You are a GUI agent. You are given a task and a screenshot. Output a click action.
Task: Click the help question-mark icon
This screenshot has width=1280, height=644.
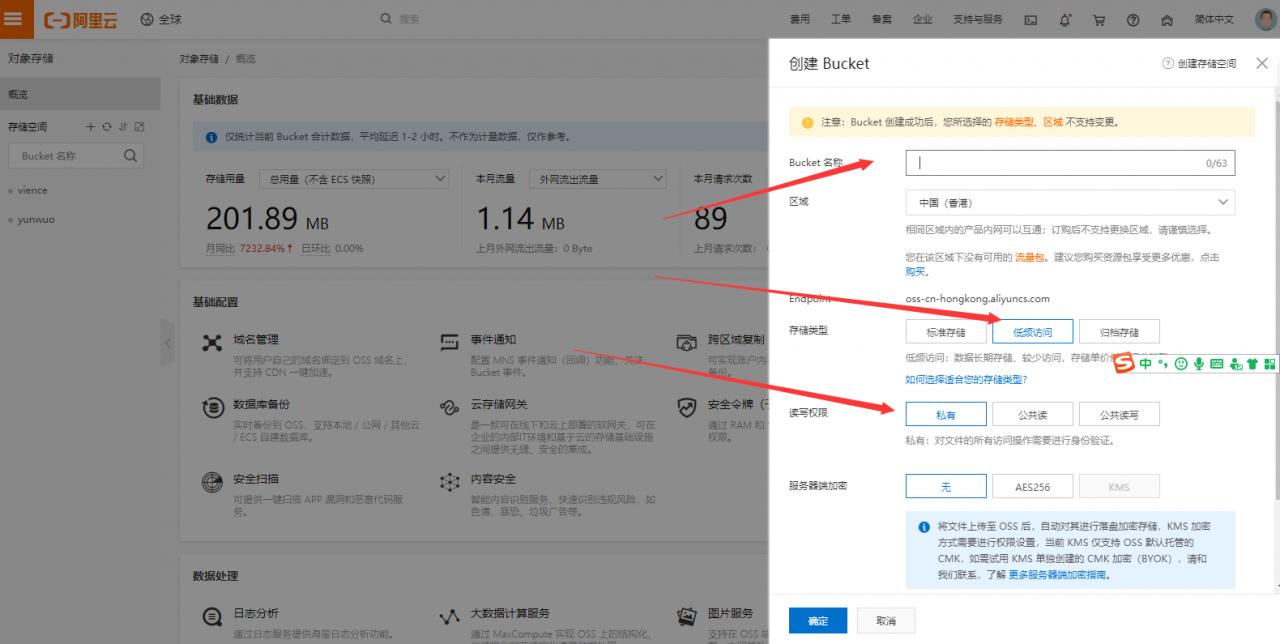pyautogui.click(x=1132, y=19)
